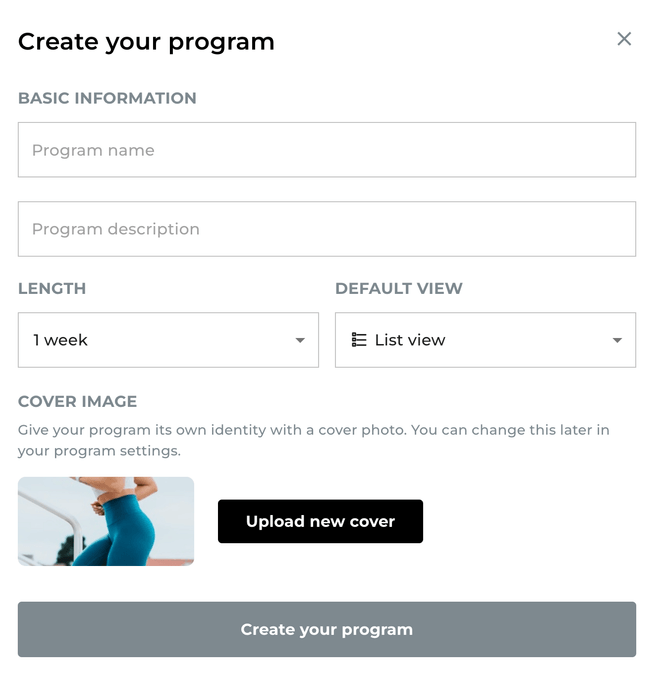654x682 pixels.
Task: Click the list view icon in Default View
Action: pyautogui.click(x=359, y=340)
